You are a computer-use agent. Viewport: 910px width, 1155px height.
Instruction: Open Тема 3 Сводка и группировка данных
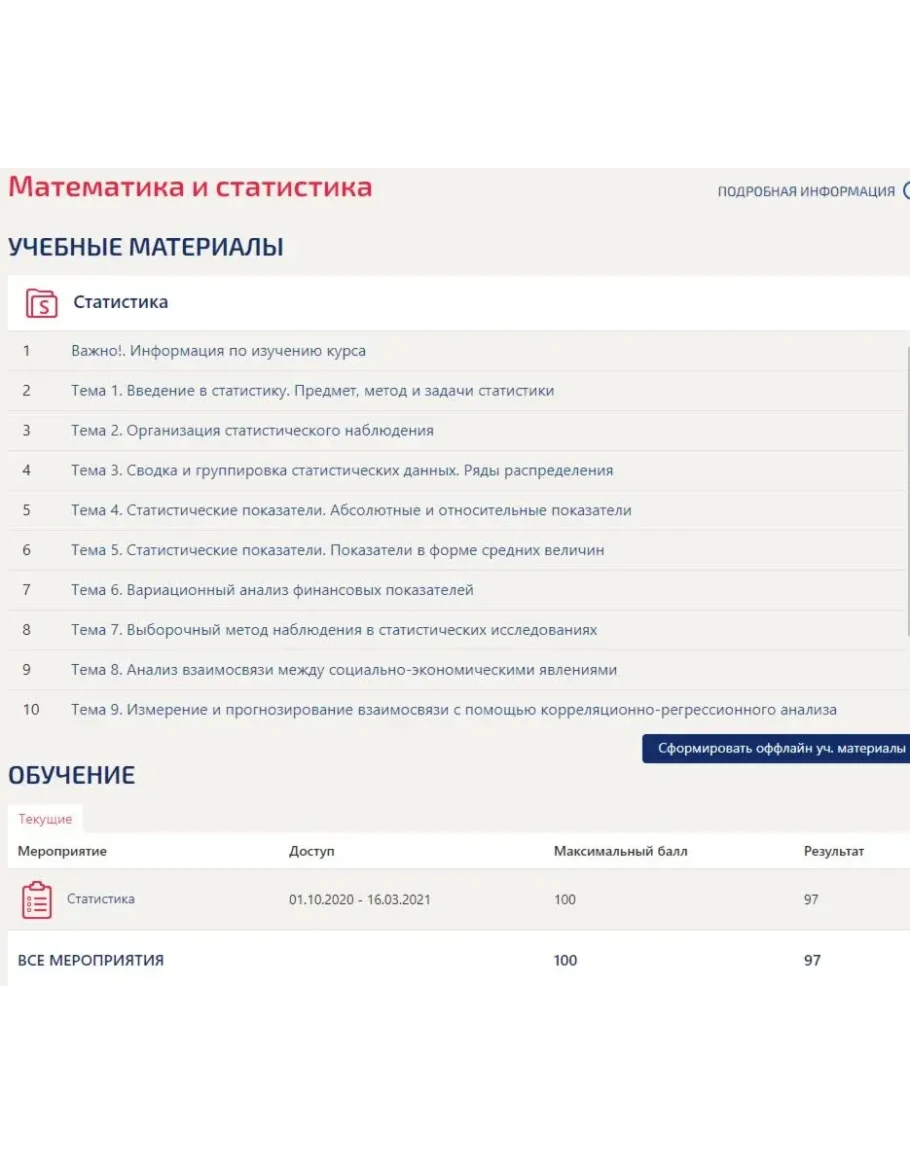(x=342, y=470)
